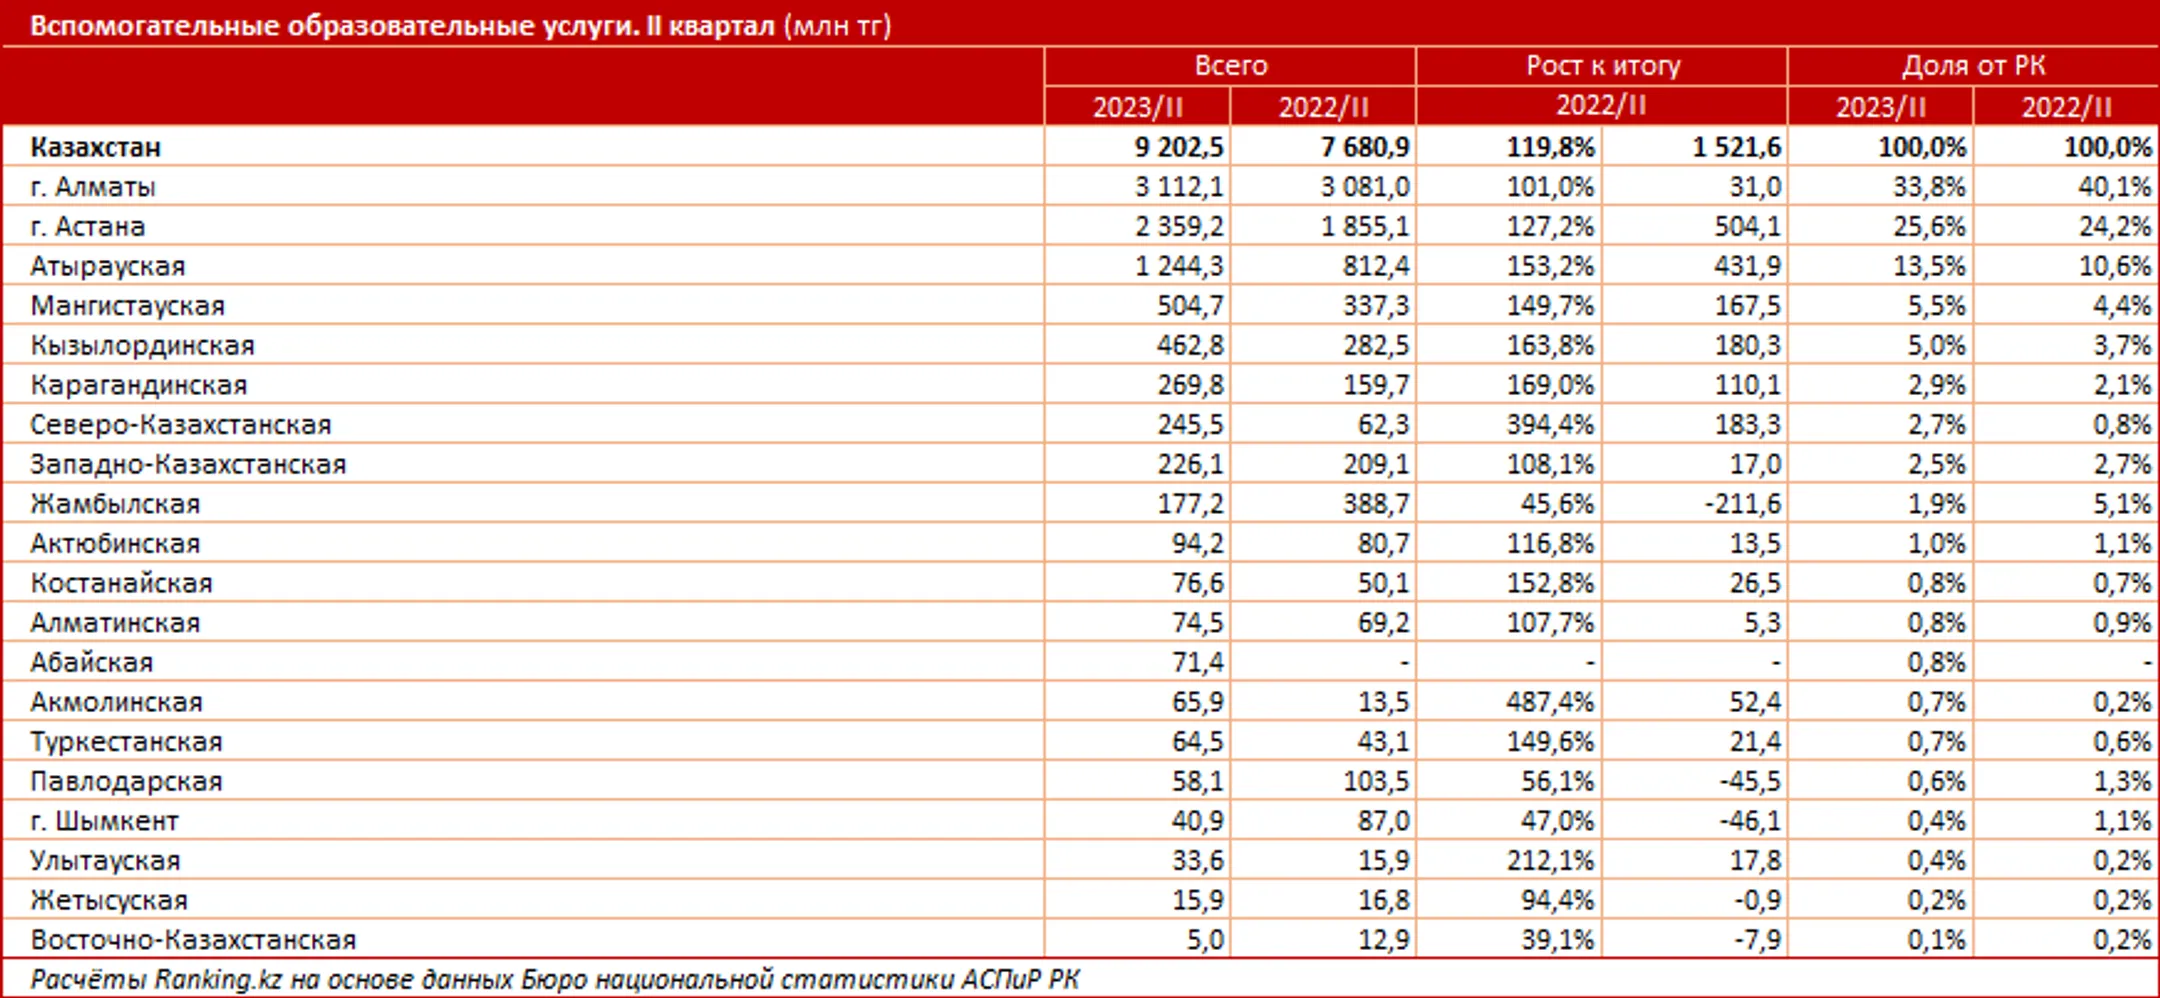The height and width of the screenshot is (998, 2160).
Task: Select the г. Шымкент row label
Action: (x=104, y=821)
